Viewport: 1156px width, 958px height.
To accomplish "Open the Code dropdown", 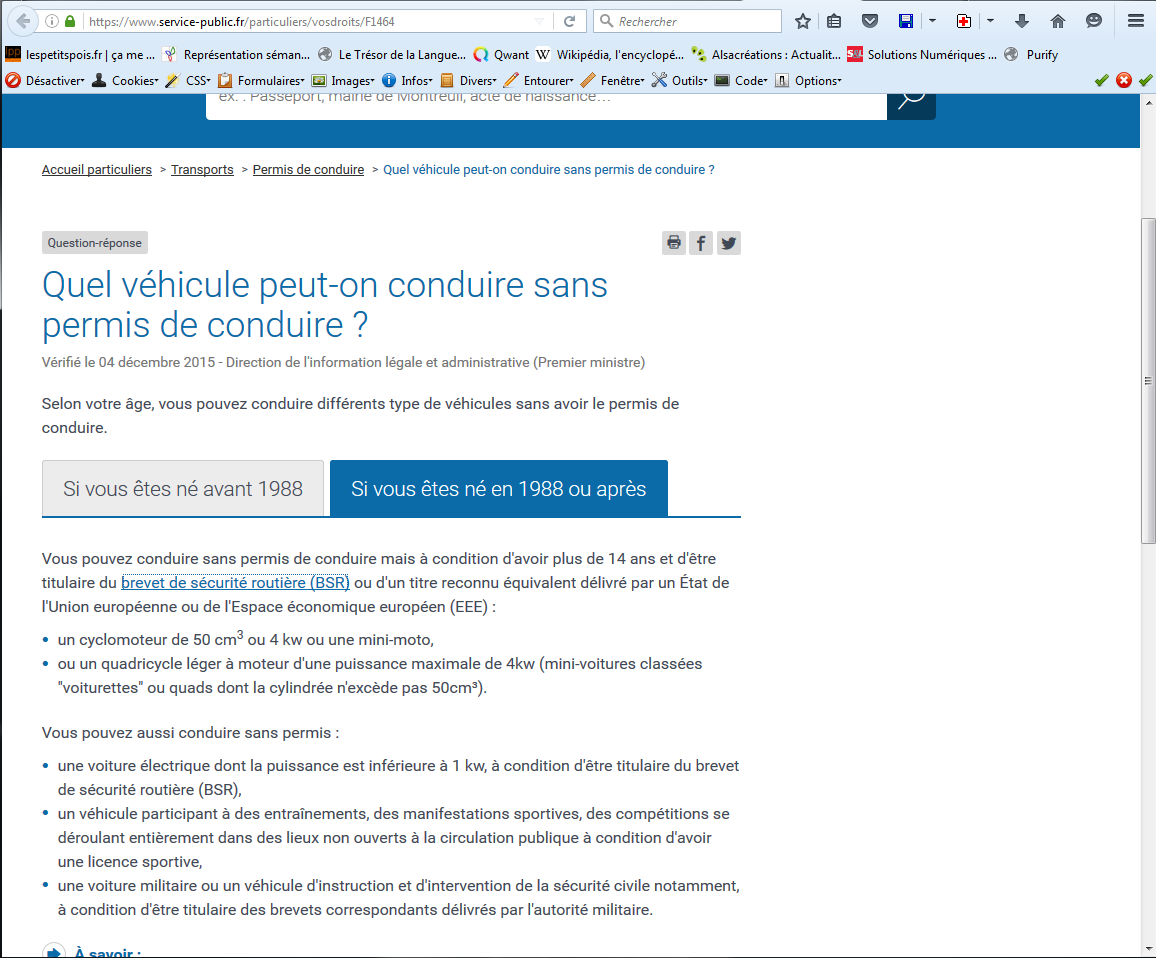I will (x=742, y=80).
